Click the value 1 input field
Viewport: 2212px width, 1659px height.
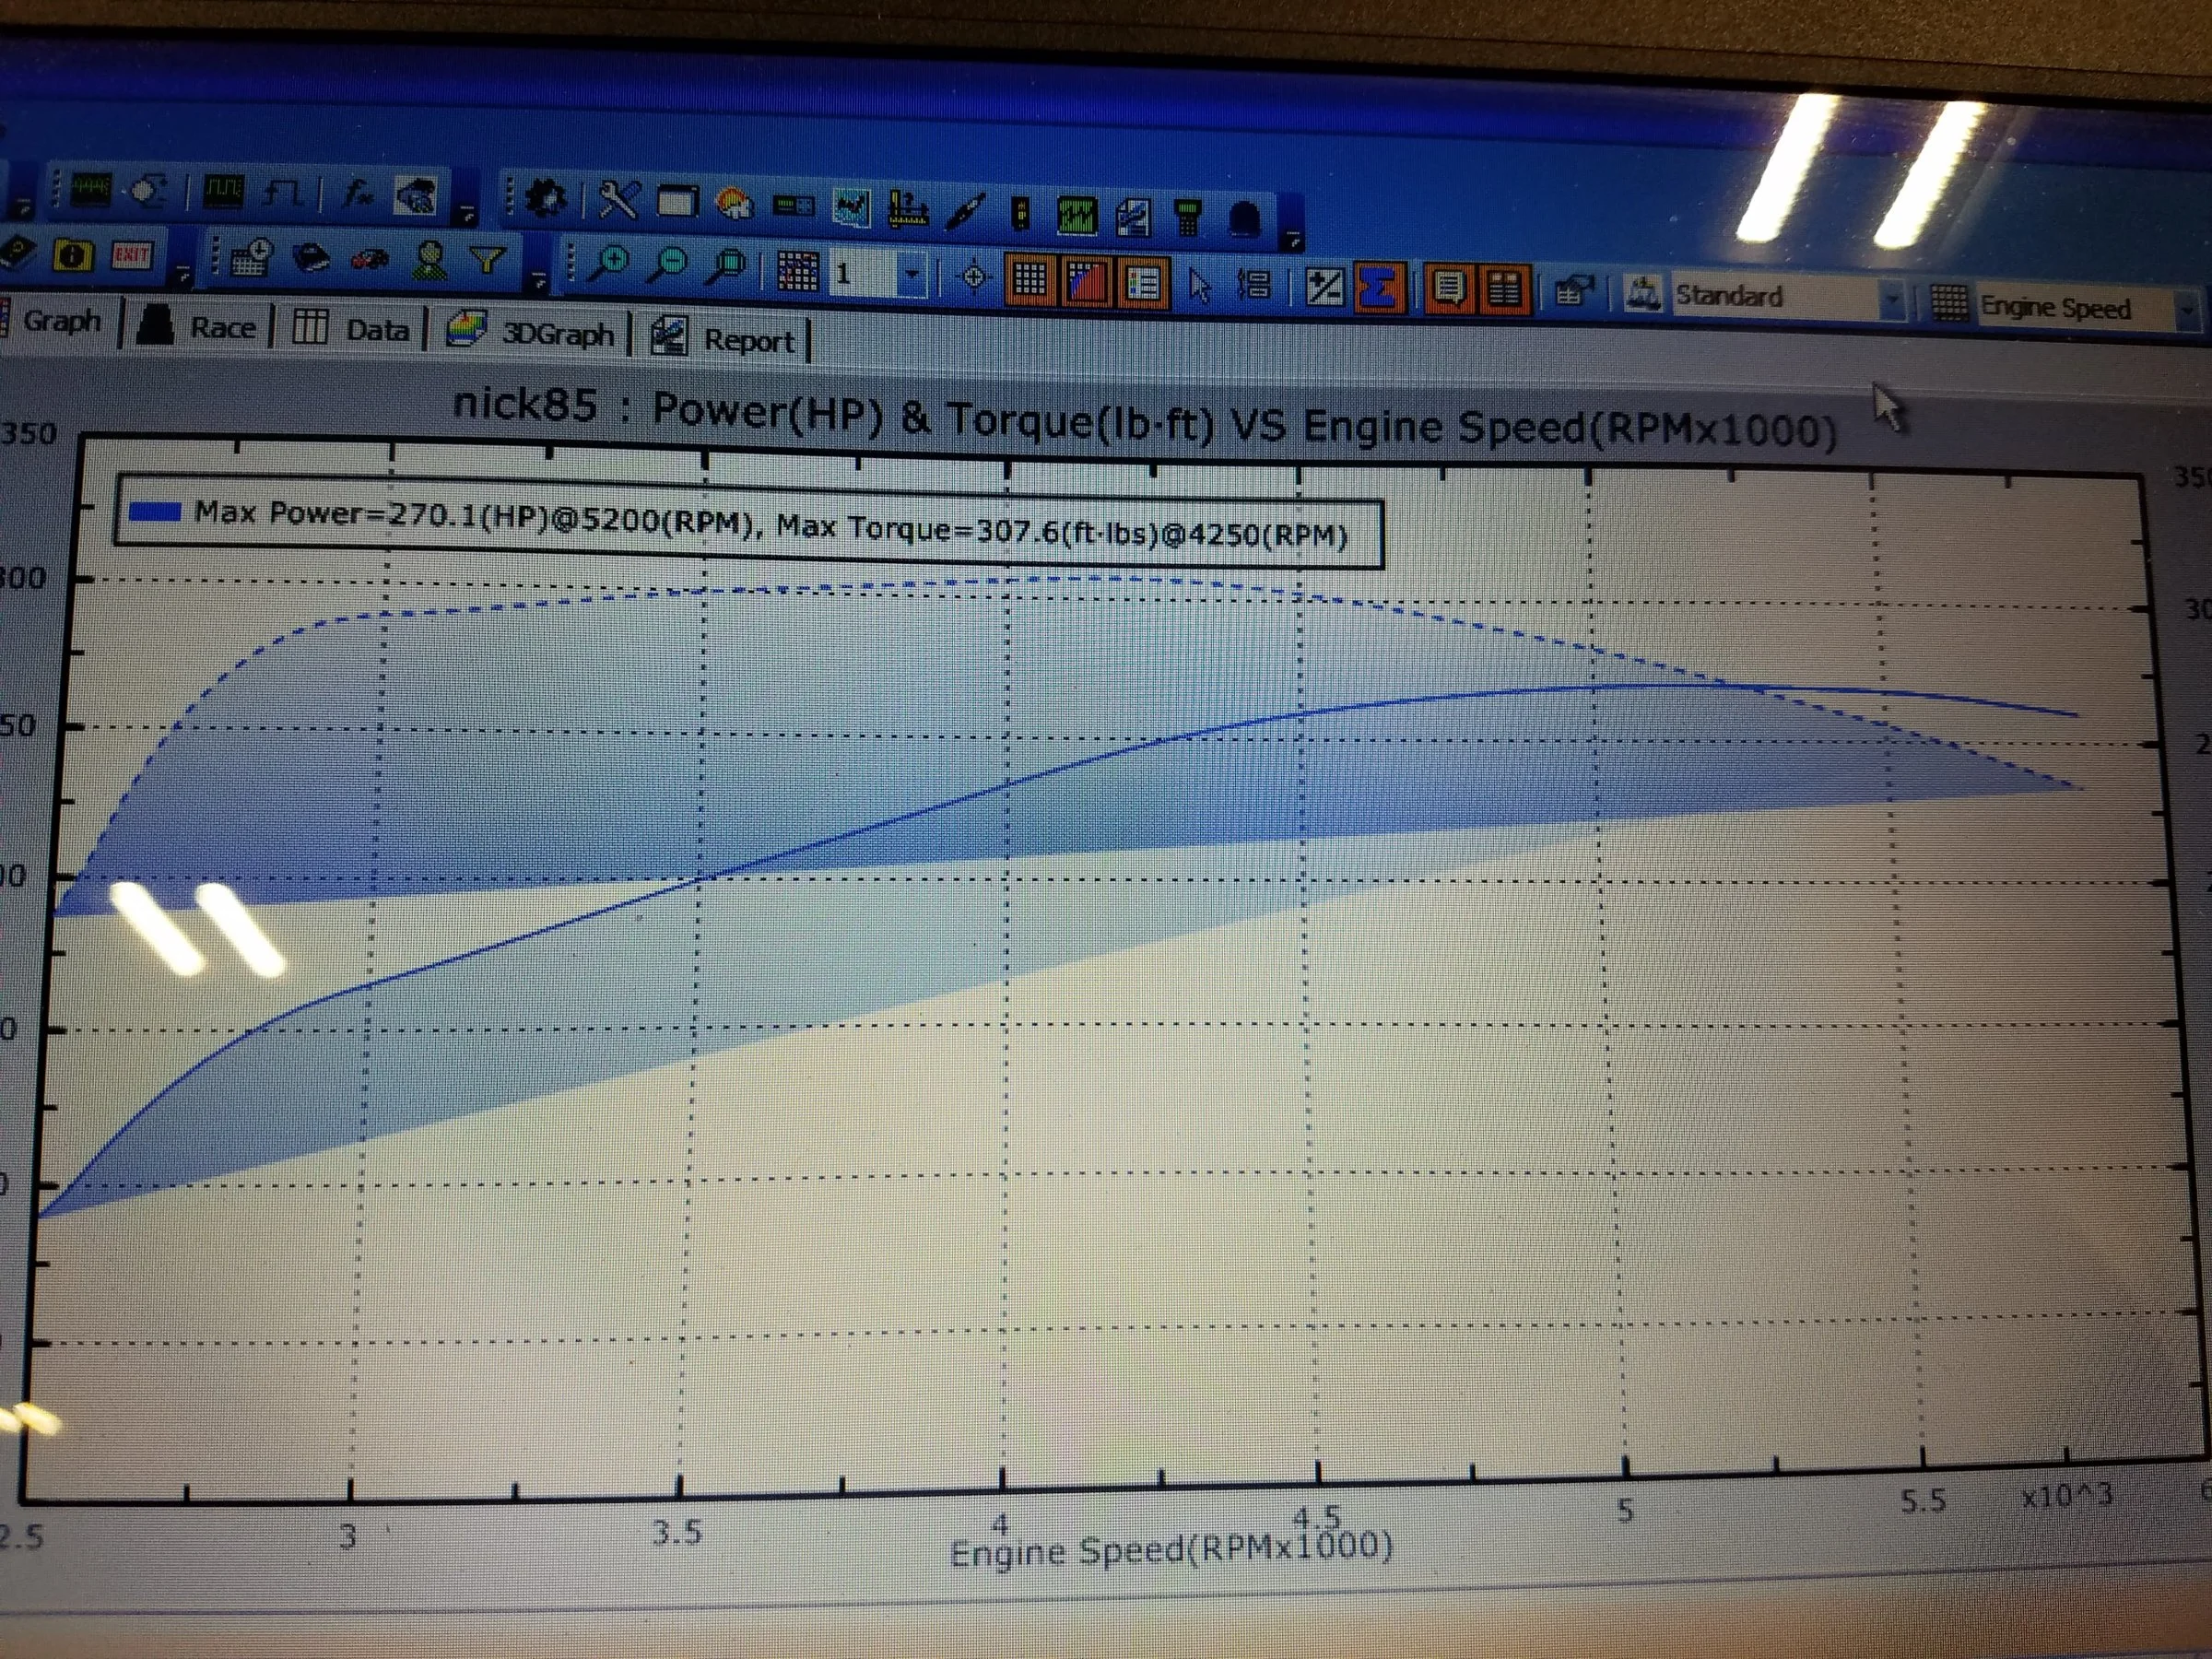[x=865, y=274]
